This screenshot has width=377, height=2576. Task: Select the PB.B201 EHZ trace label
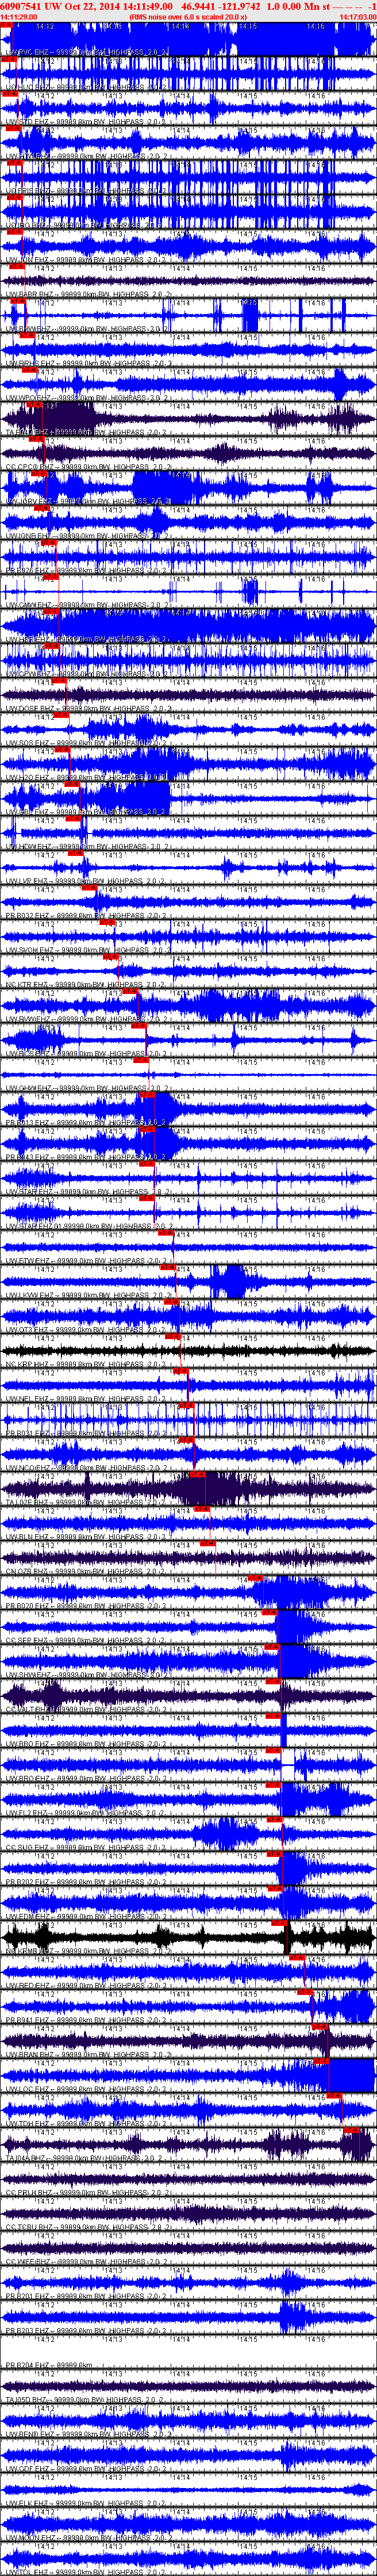pyautogui.click(x=88, y=2294)
